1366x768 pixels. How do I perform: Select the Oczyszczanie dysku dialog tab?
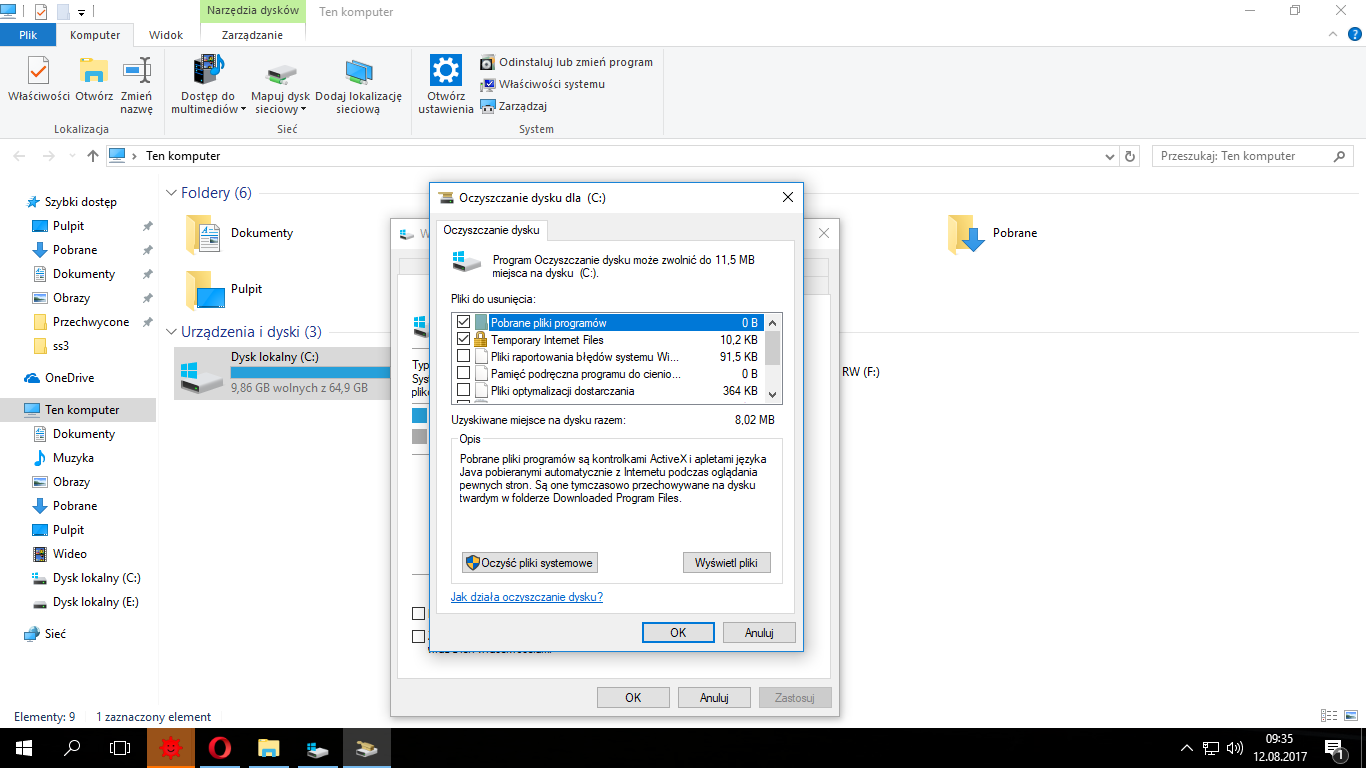point(491,230)
